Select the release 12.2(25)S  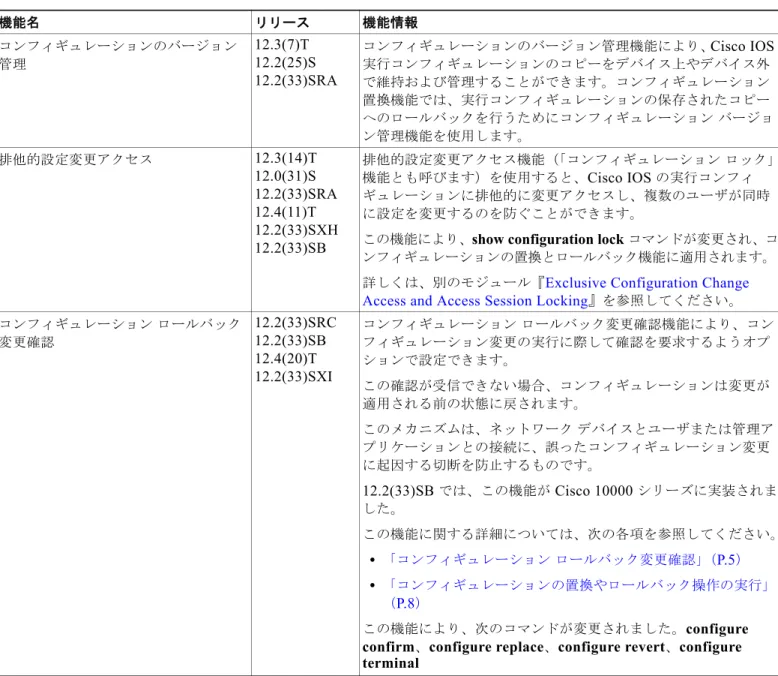[x=285, y=63]
